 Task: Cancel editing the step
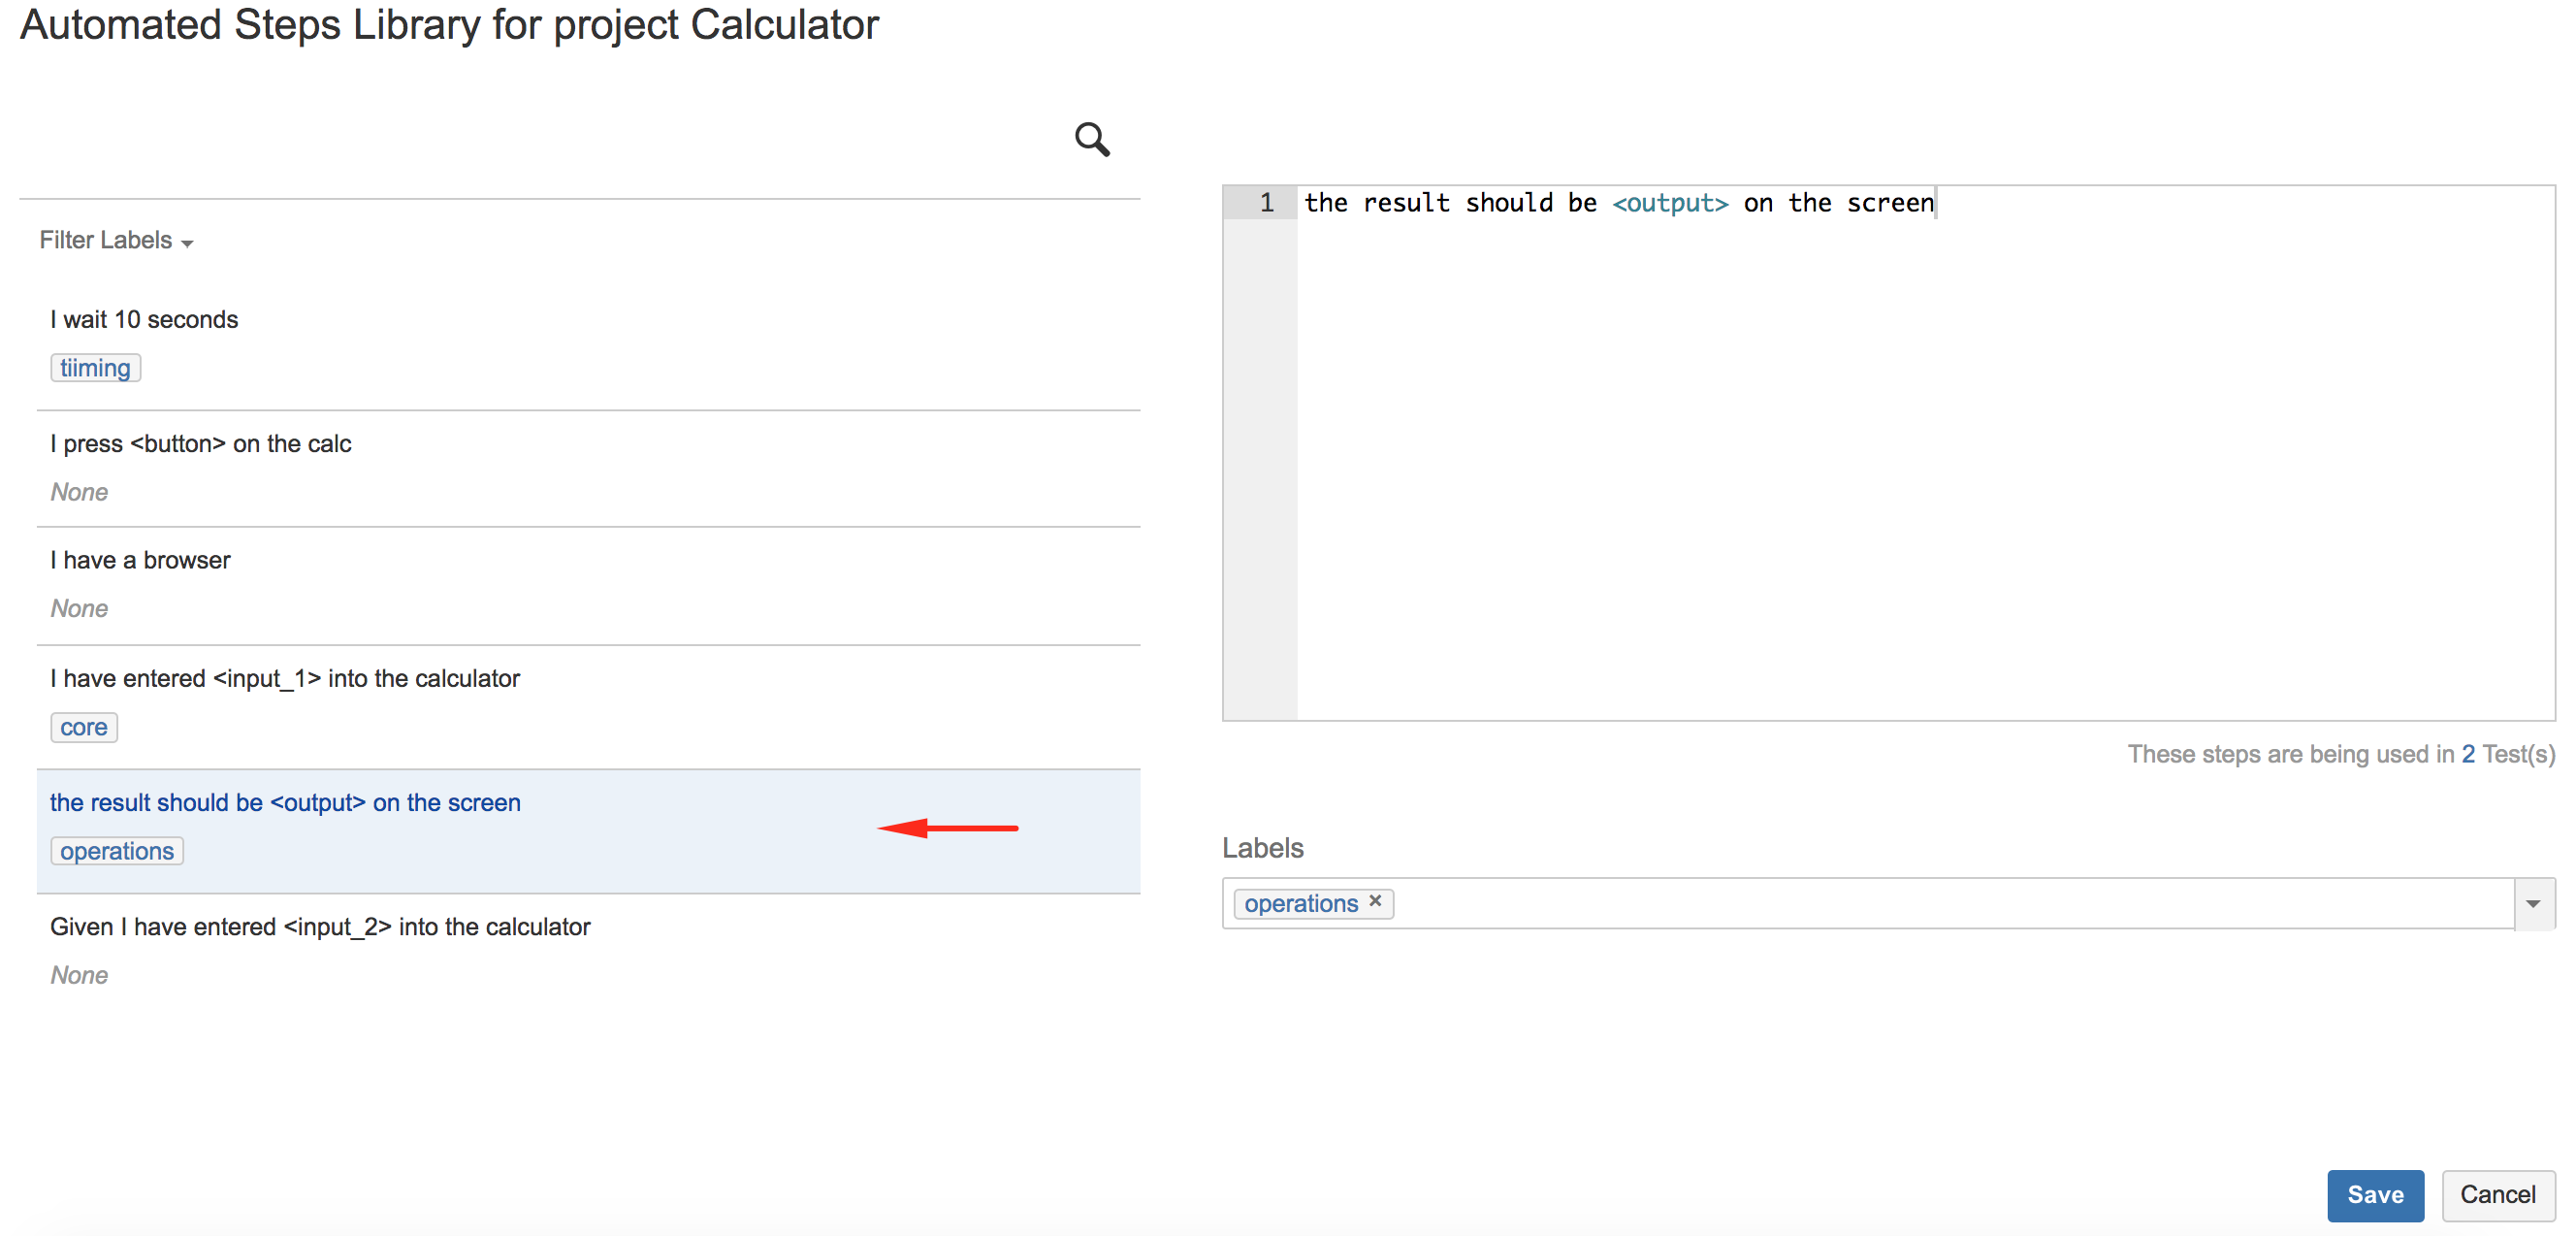(x=2497, y=1194)
